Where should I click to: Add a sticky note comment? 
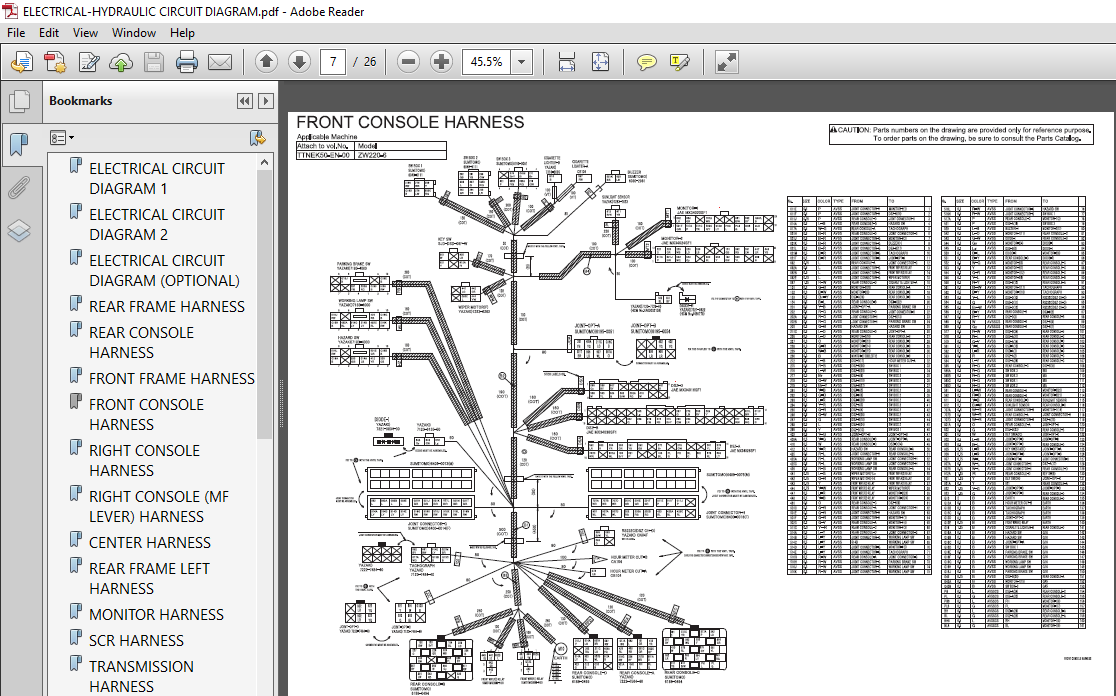click(646, 62)
